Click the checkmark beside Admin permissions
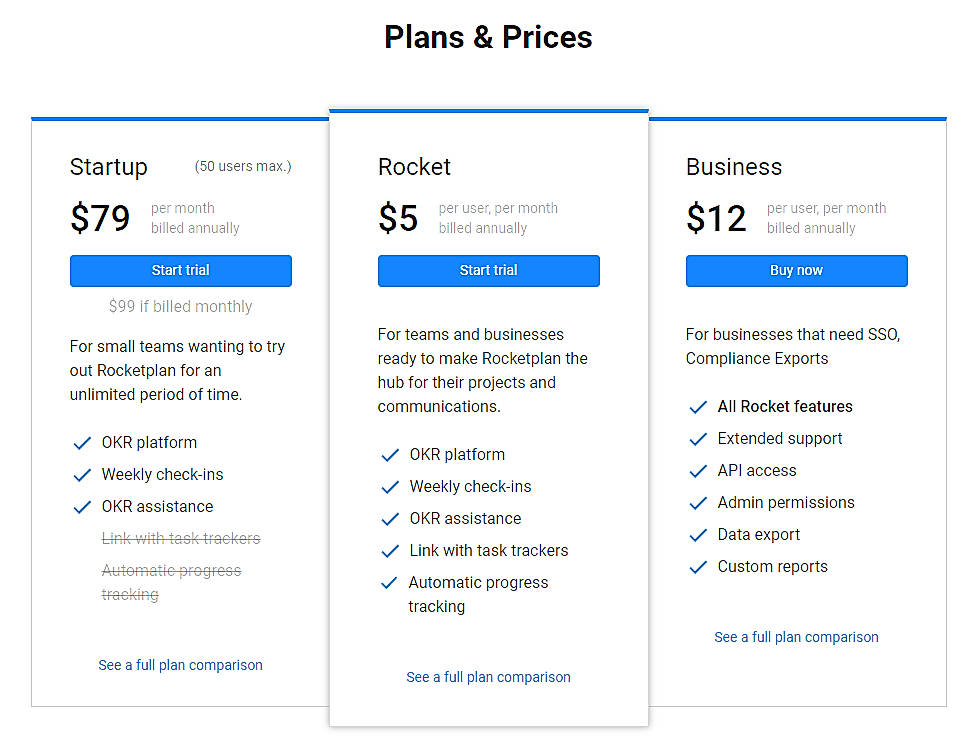This screenshot has width=972, height=751. (x=698, y=502)
